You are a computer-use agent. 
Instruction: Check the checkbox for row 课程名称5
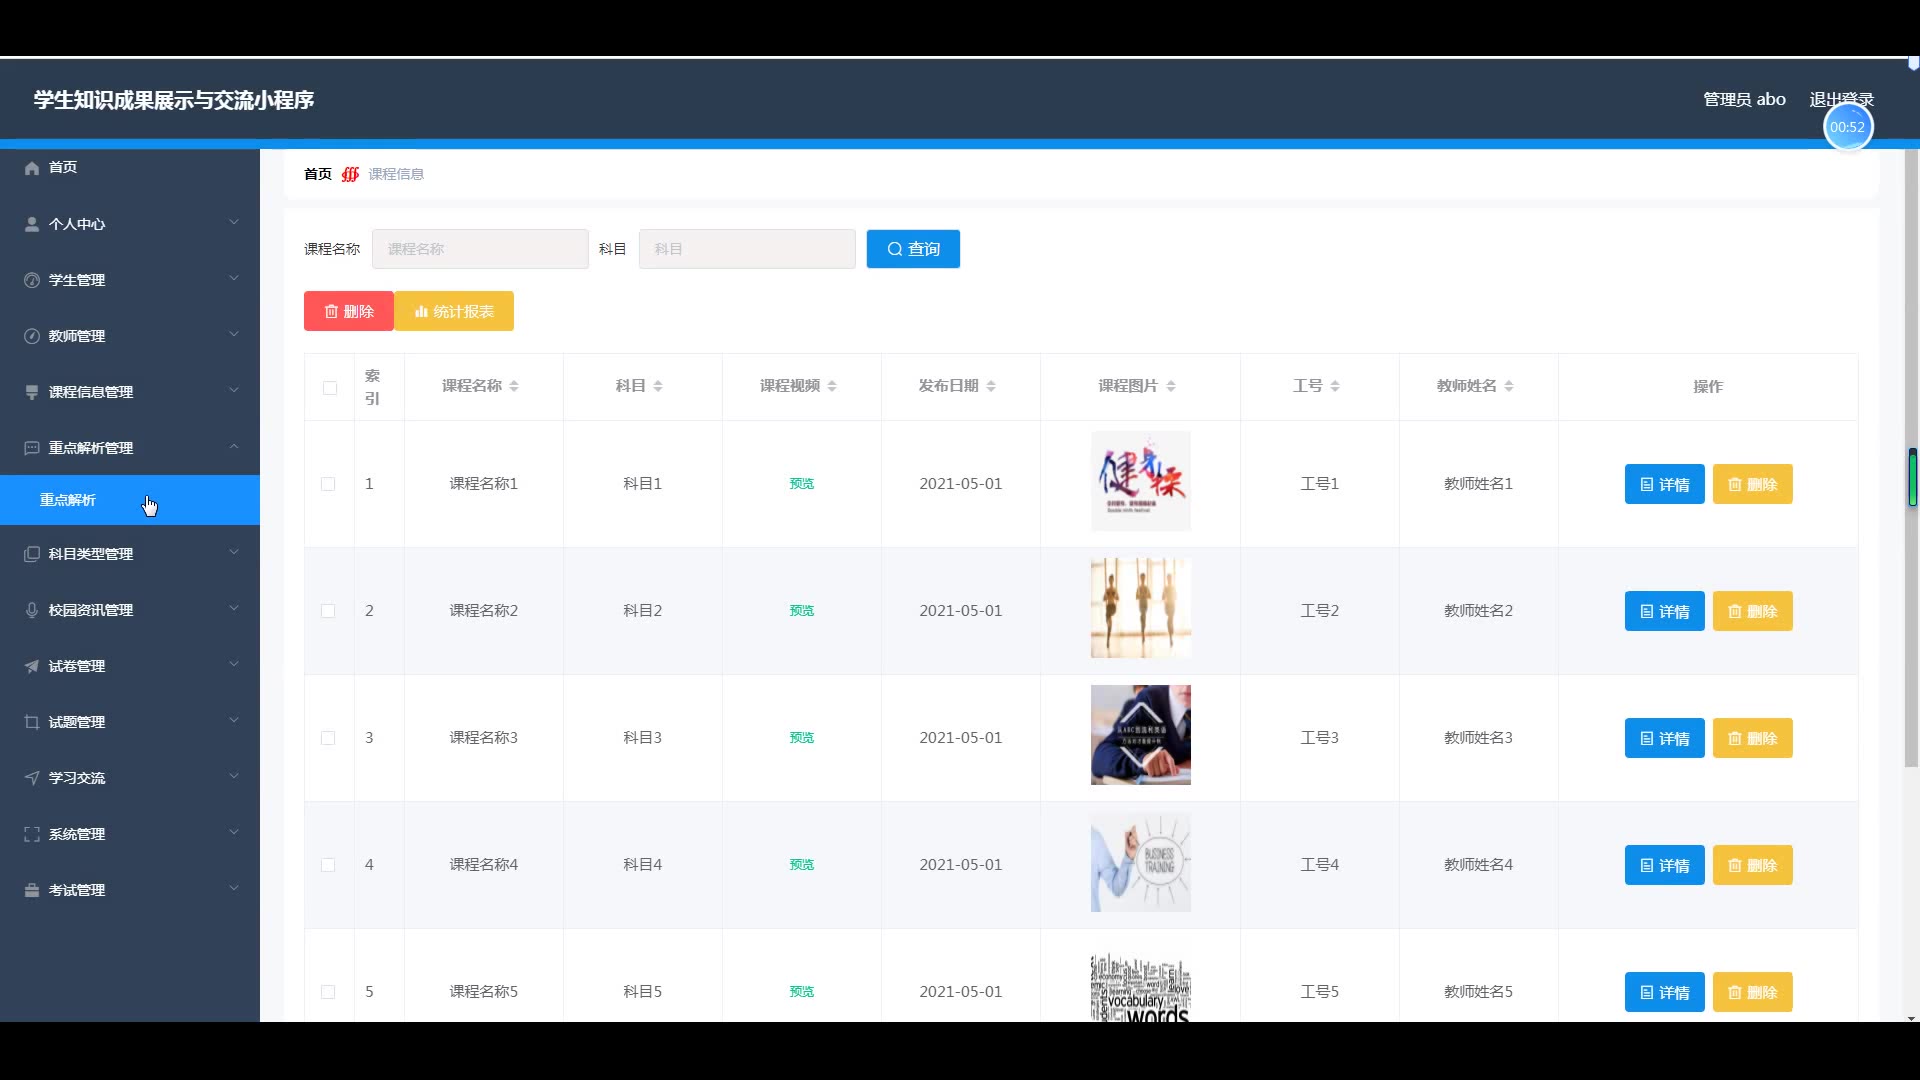coord(328,992)
